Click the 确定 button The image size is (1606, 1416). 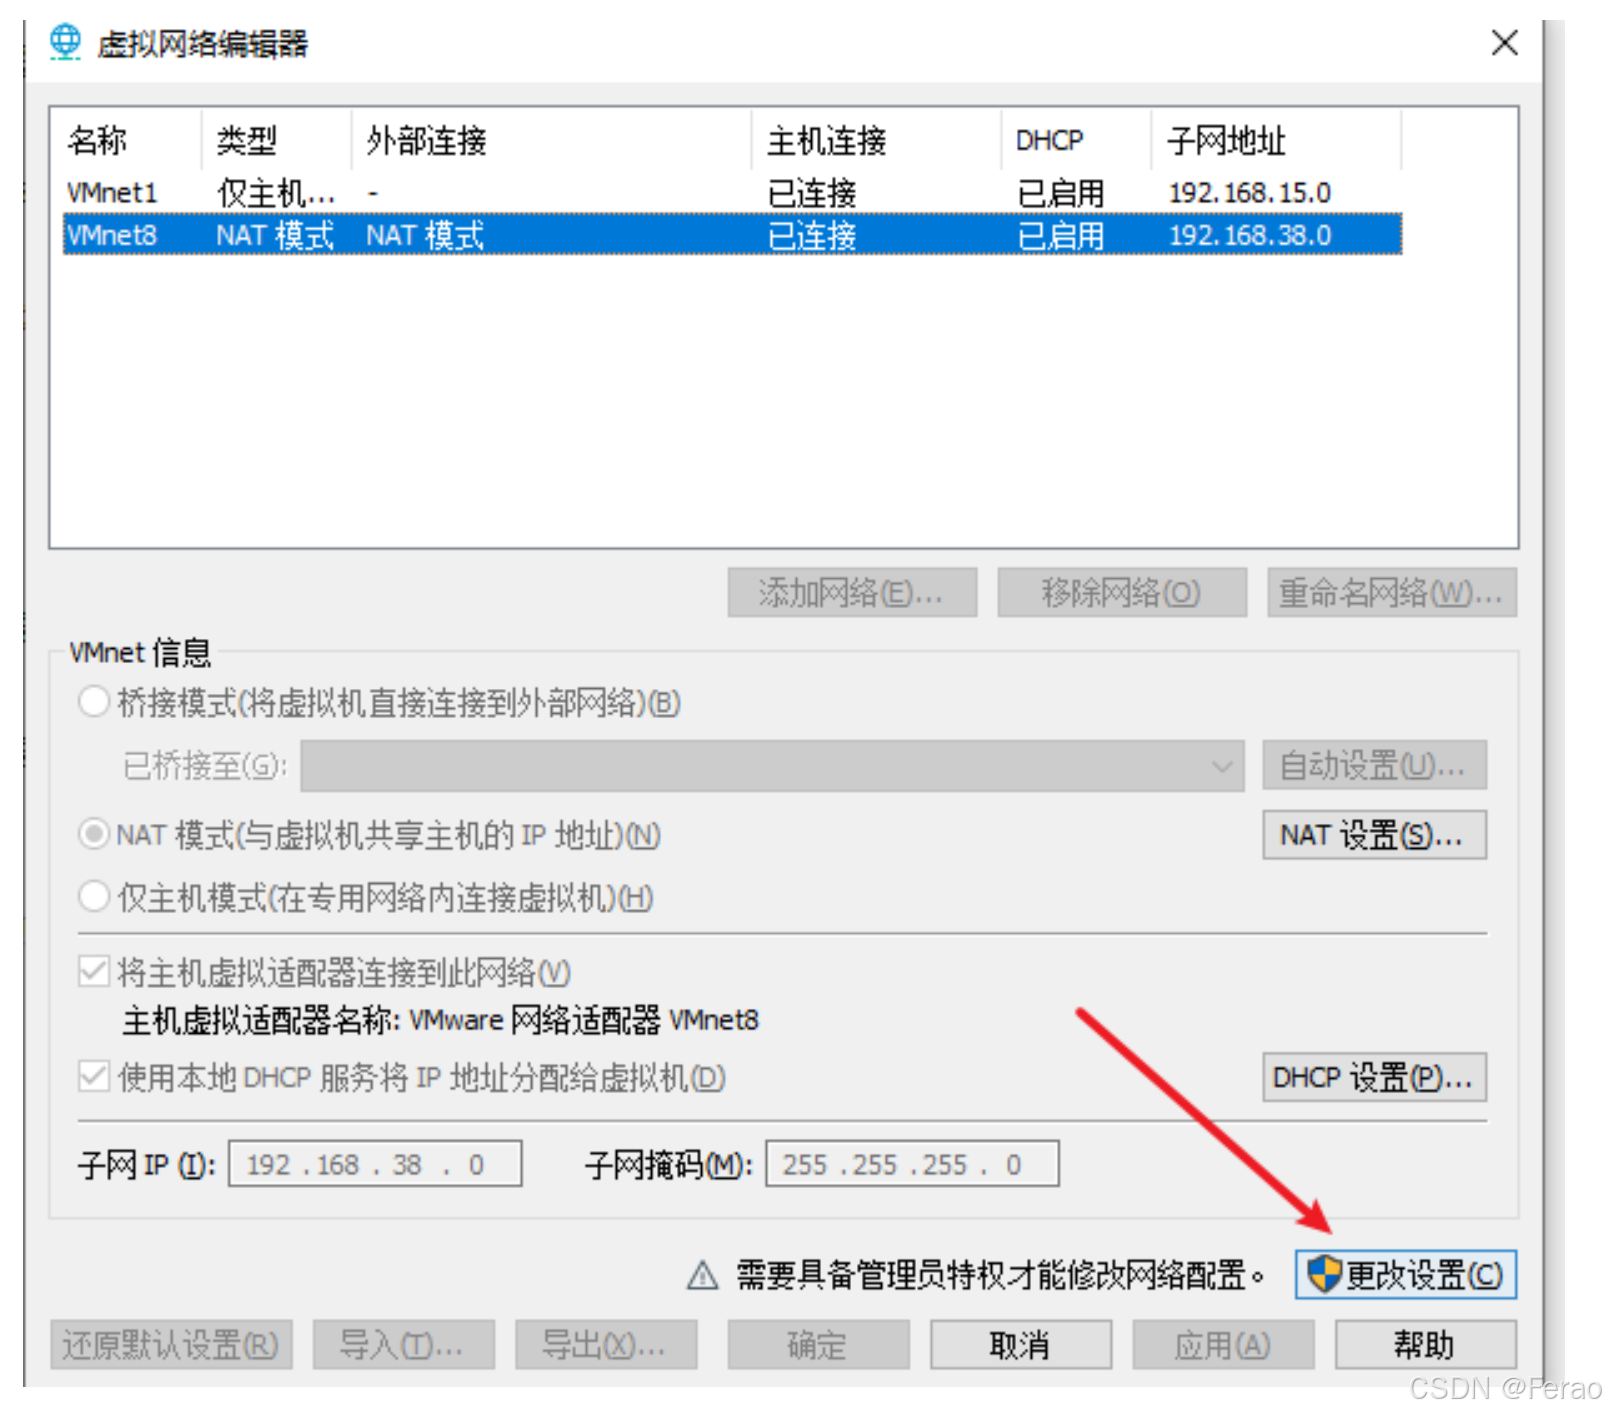[818, 1345]
